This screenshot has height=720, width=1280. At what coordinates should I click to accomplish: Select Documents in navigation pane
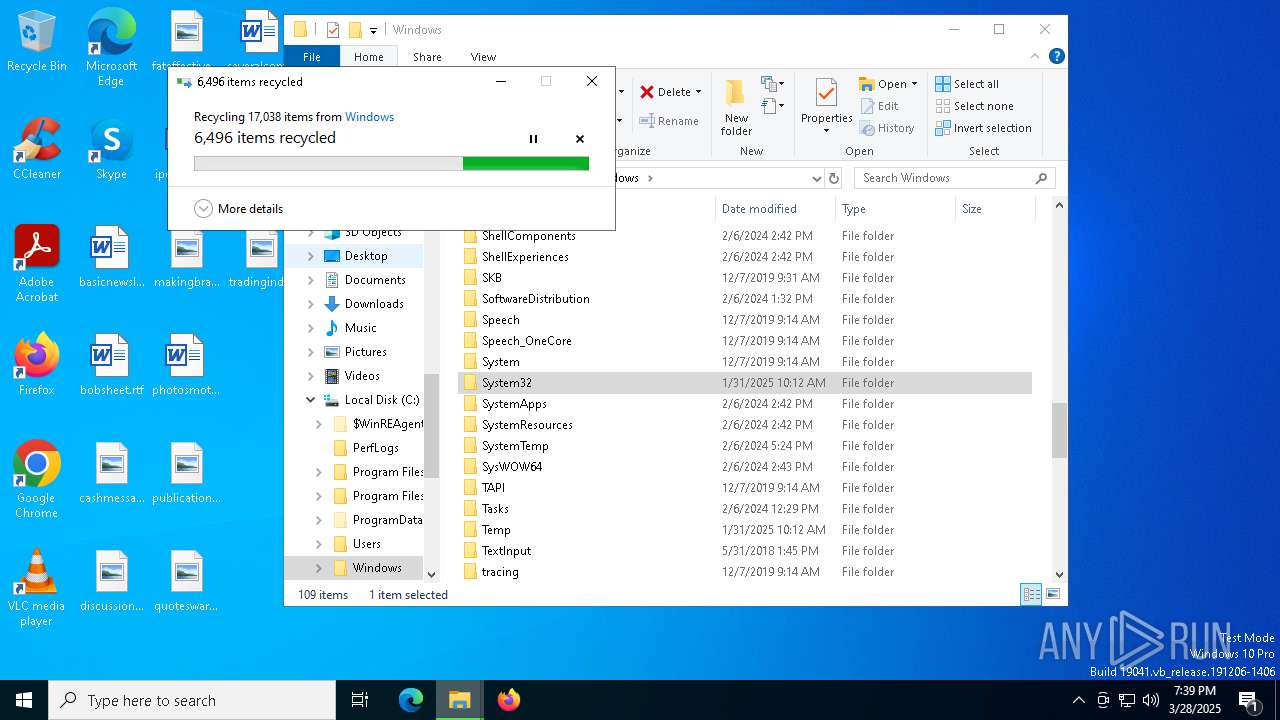(375, 280)
